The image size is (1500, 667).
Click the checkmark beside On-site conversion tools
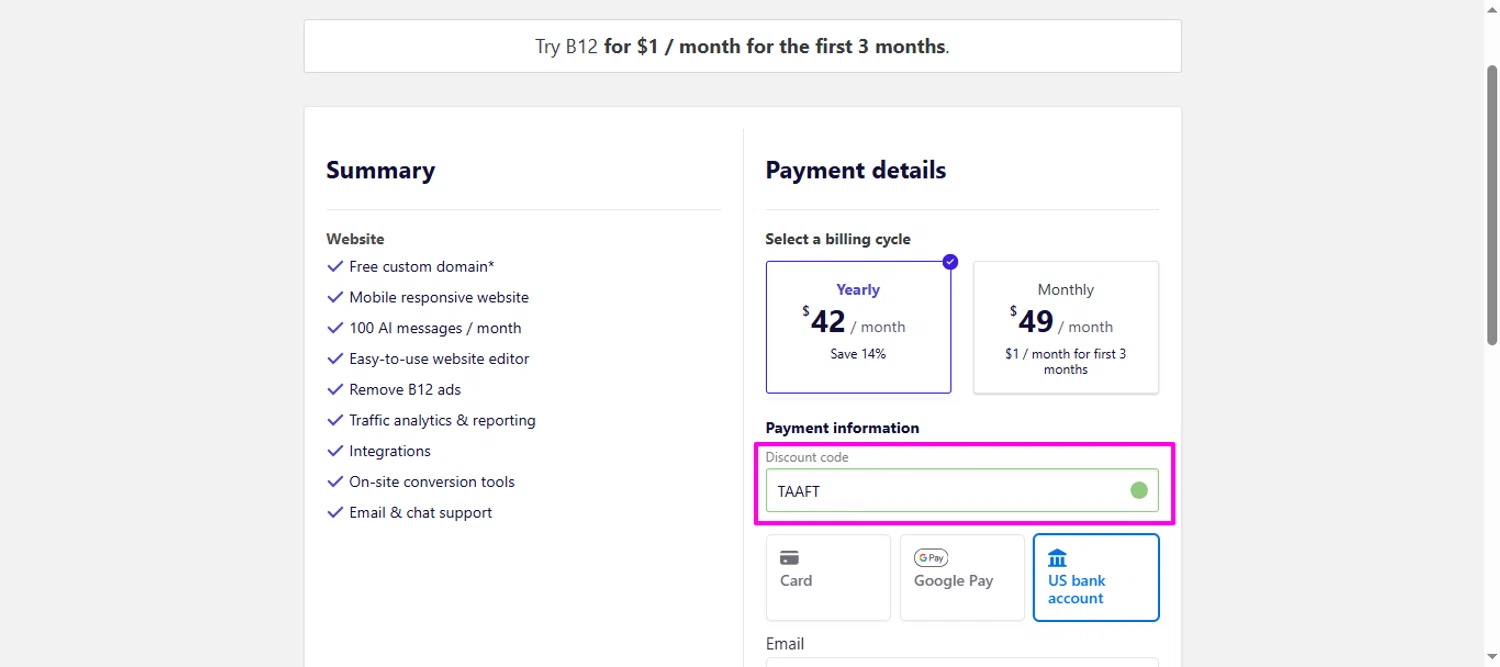[x=335, y=482]
